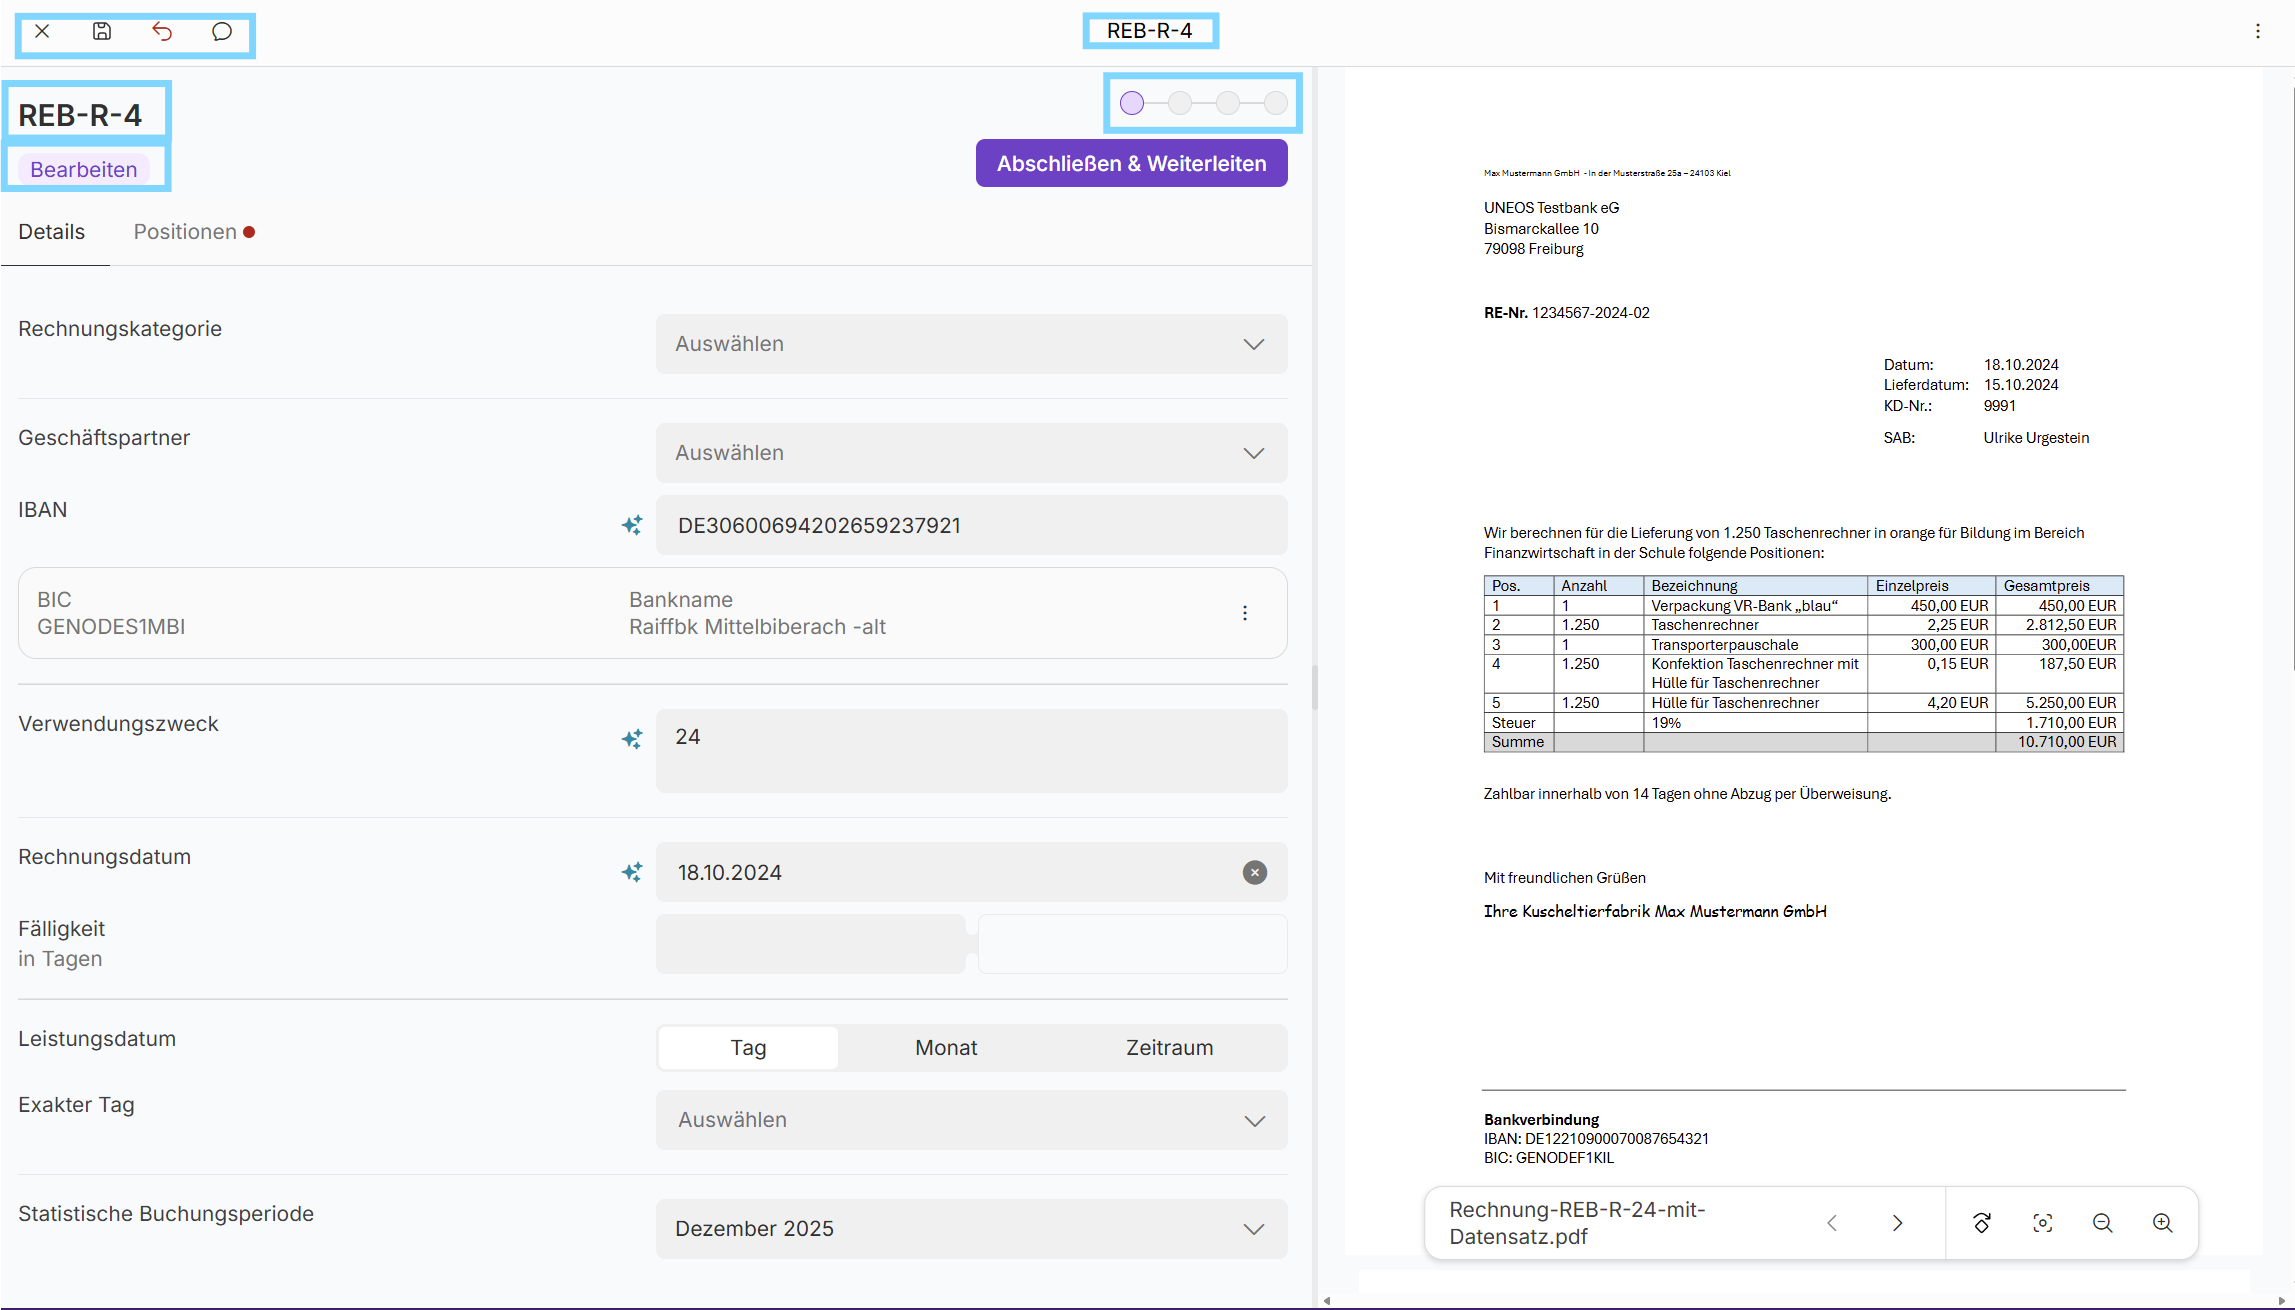Open the three-dot menu in the top right corner
This screenshot has height=1310, width=2295.
pos(2258,32)
